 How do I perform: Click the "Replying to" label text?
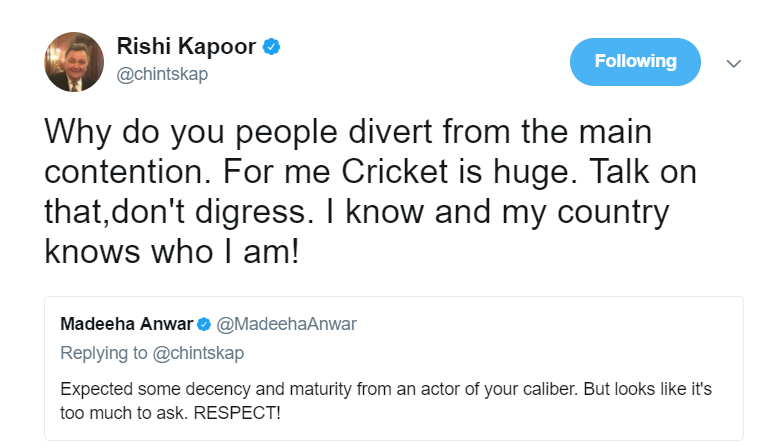[x=102, y=353]
